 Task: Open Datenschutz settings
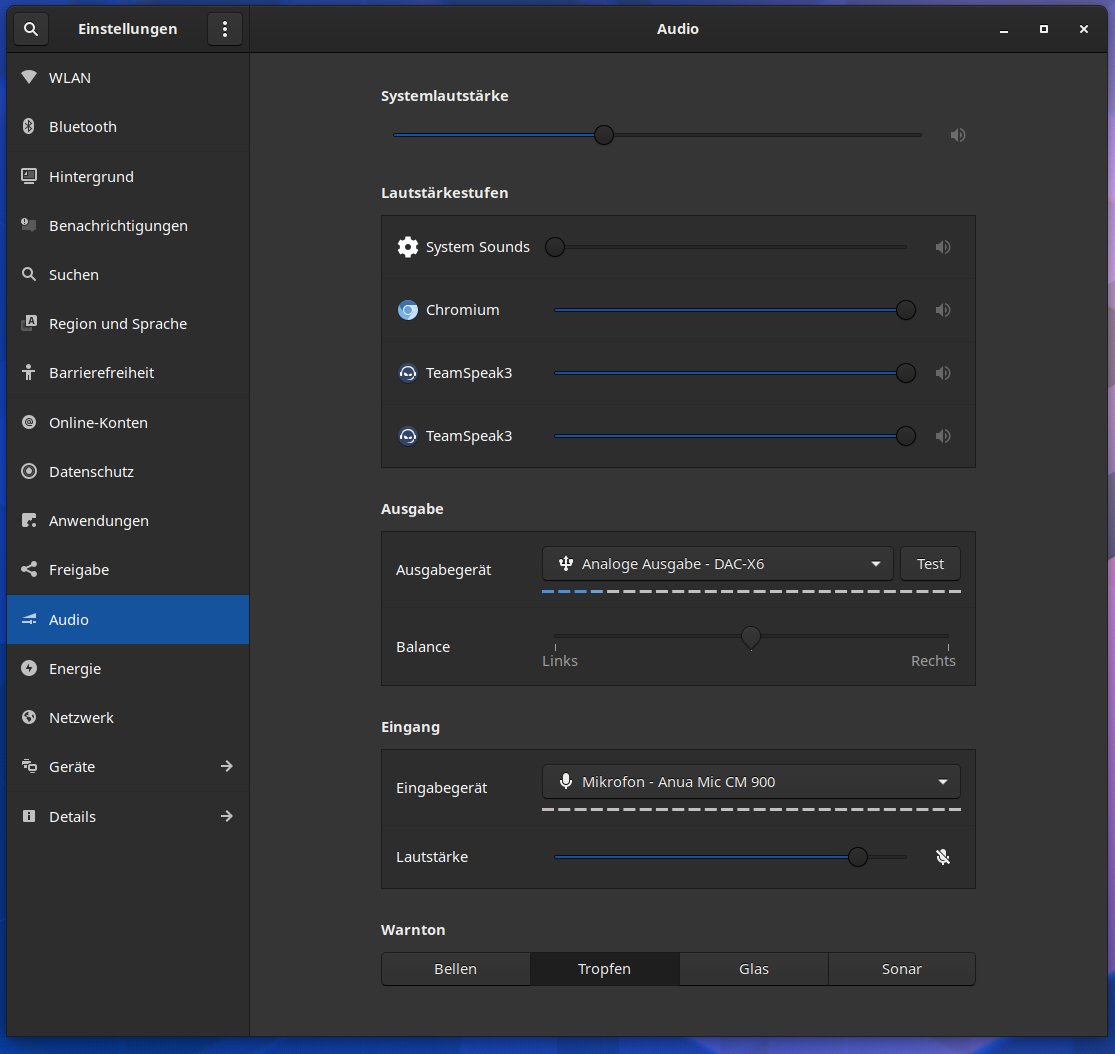pos(128,472)
